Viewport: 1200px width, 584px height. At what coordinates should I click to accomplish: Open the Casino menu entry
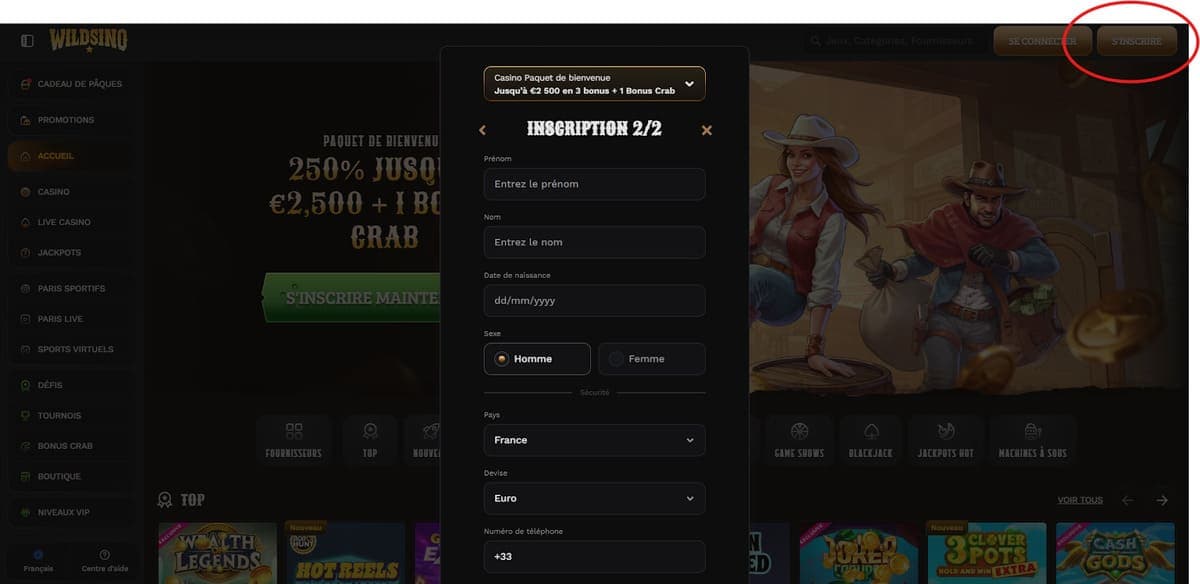tap(56, 191)
